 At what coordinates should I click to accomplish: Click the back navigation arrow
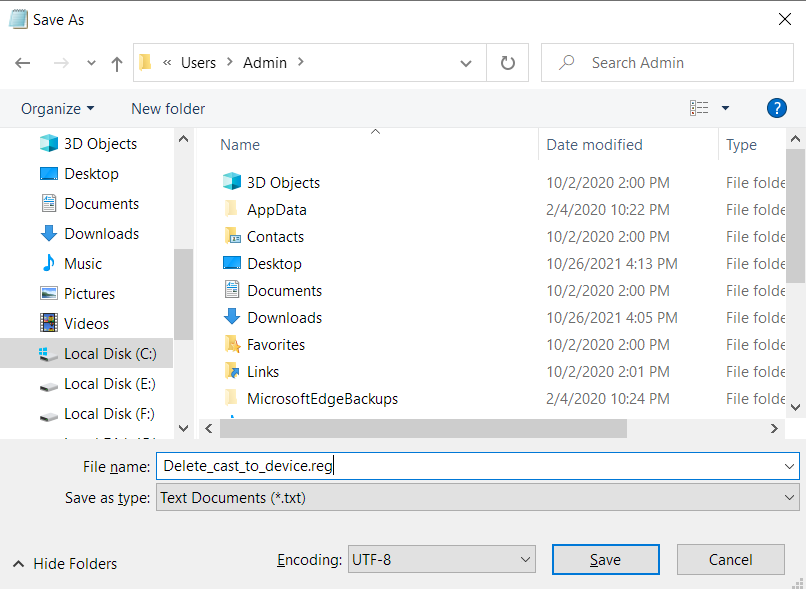point(23,62)
